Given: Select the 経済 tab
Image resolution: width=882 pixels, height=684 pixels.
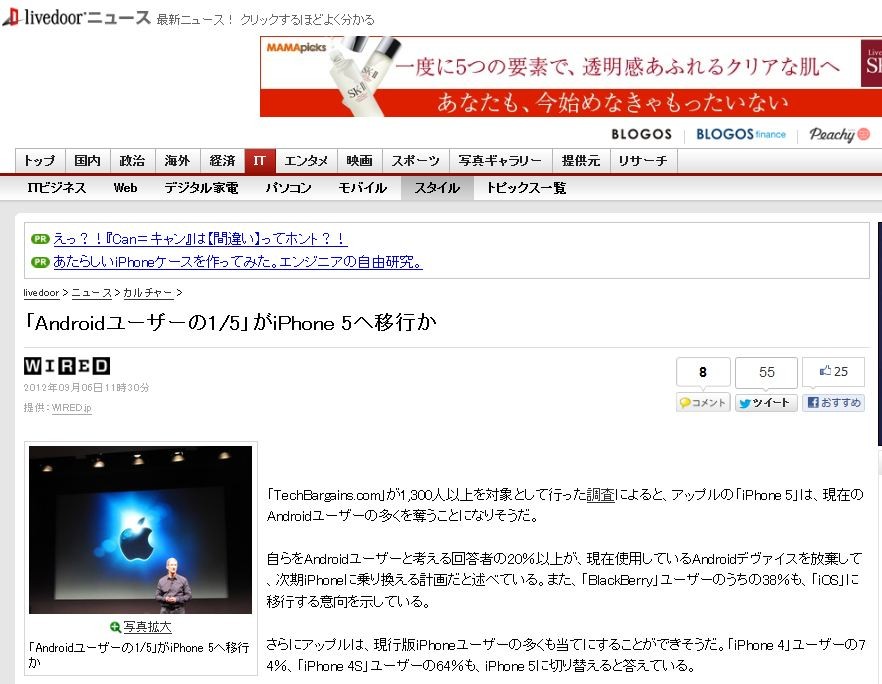Looking at the screenshot, I should [223, 161].
